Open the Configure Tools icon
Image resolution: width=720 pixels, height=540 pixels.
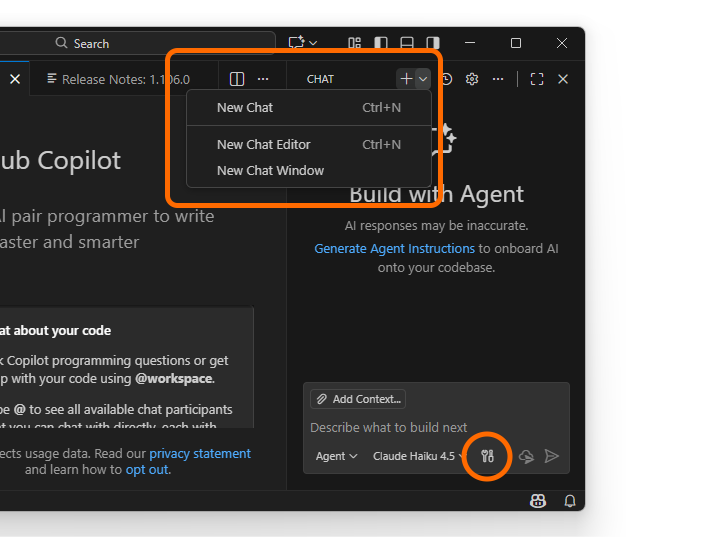click(x=487, y=456)
